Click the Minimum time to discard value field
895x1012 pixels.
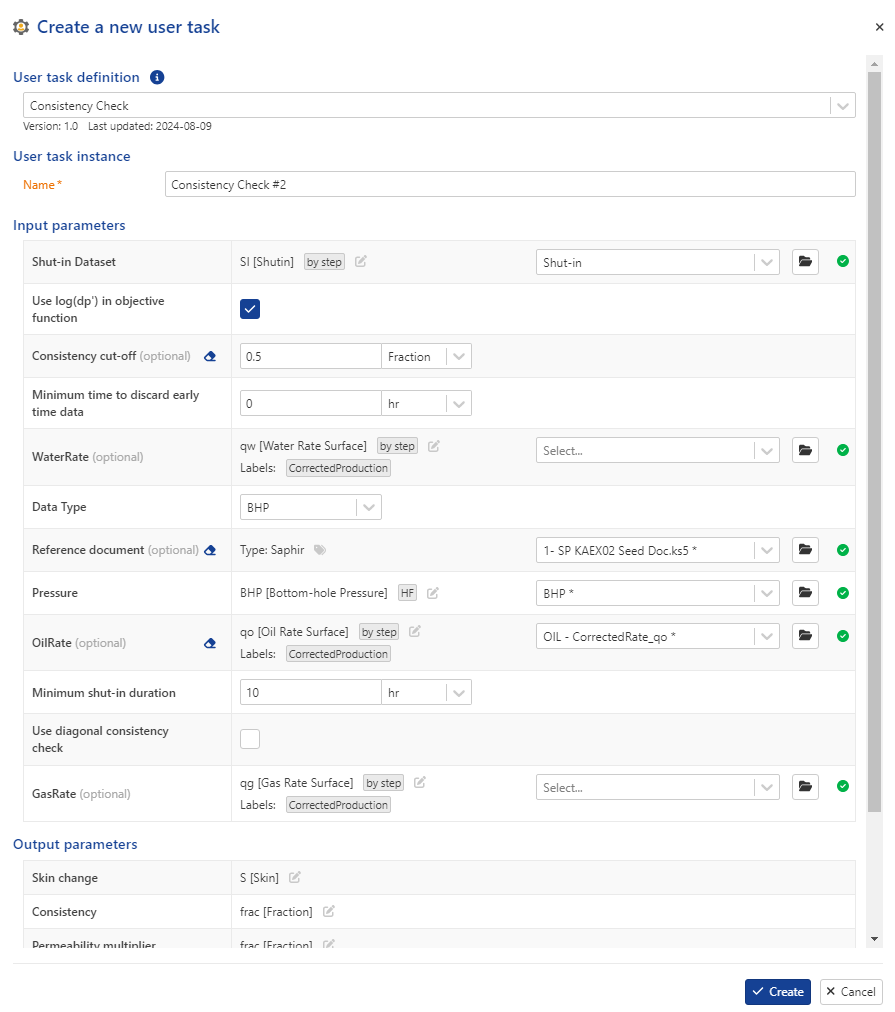tap(310, 403)
